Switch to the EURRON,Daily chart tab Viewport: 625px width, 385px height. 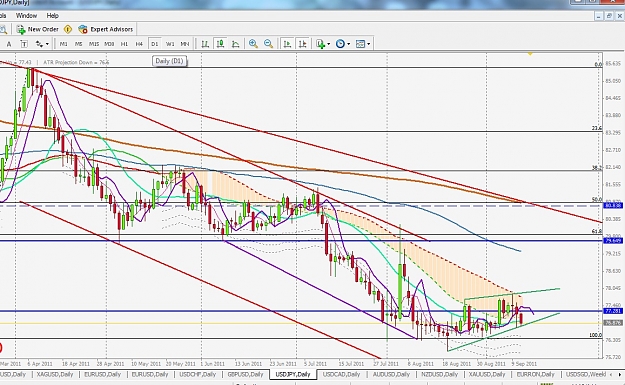coord(535,375)
